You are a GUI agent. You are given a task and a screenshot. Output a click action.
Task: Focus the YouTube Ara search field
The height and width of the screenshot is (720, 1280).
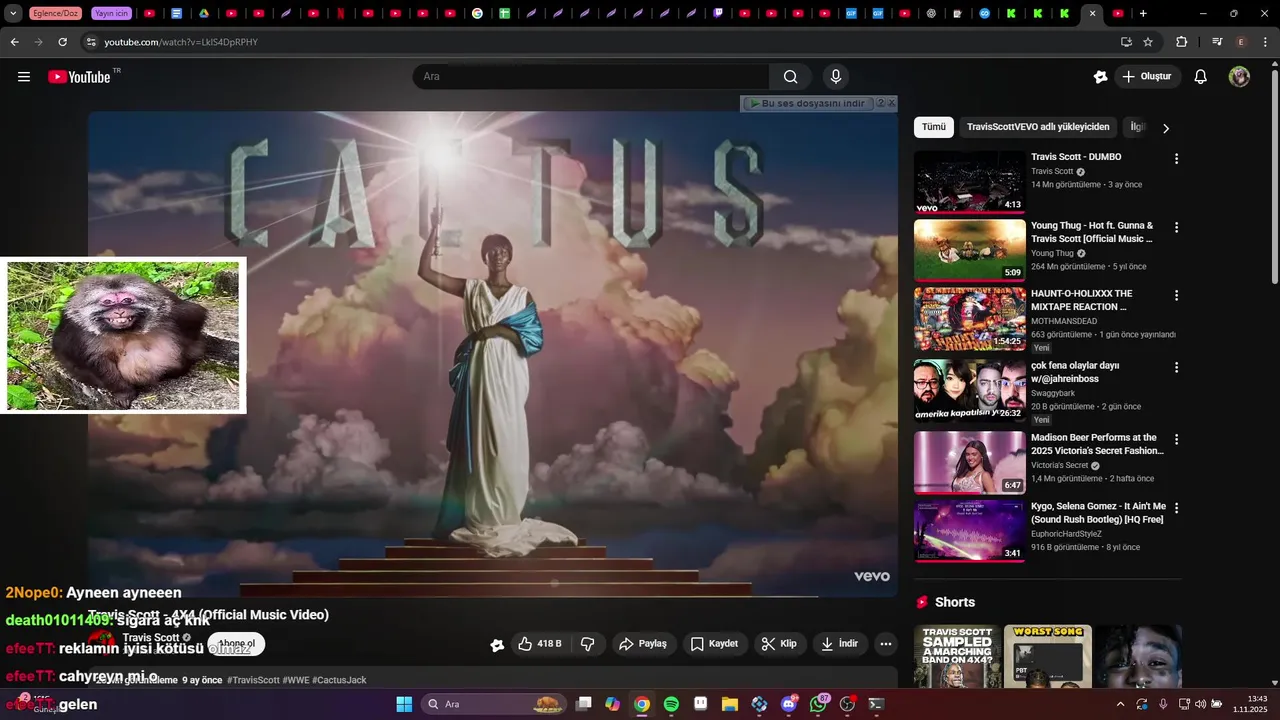click(x=591, y=77)
